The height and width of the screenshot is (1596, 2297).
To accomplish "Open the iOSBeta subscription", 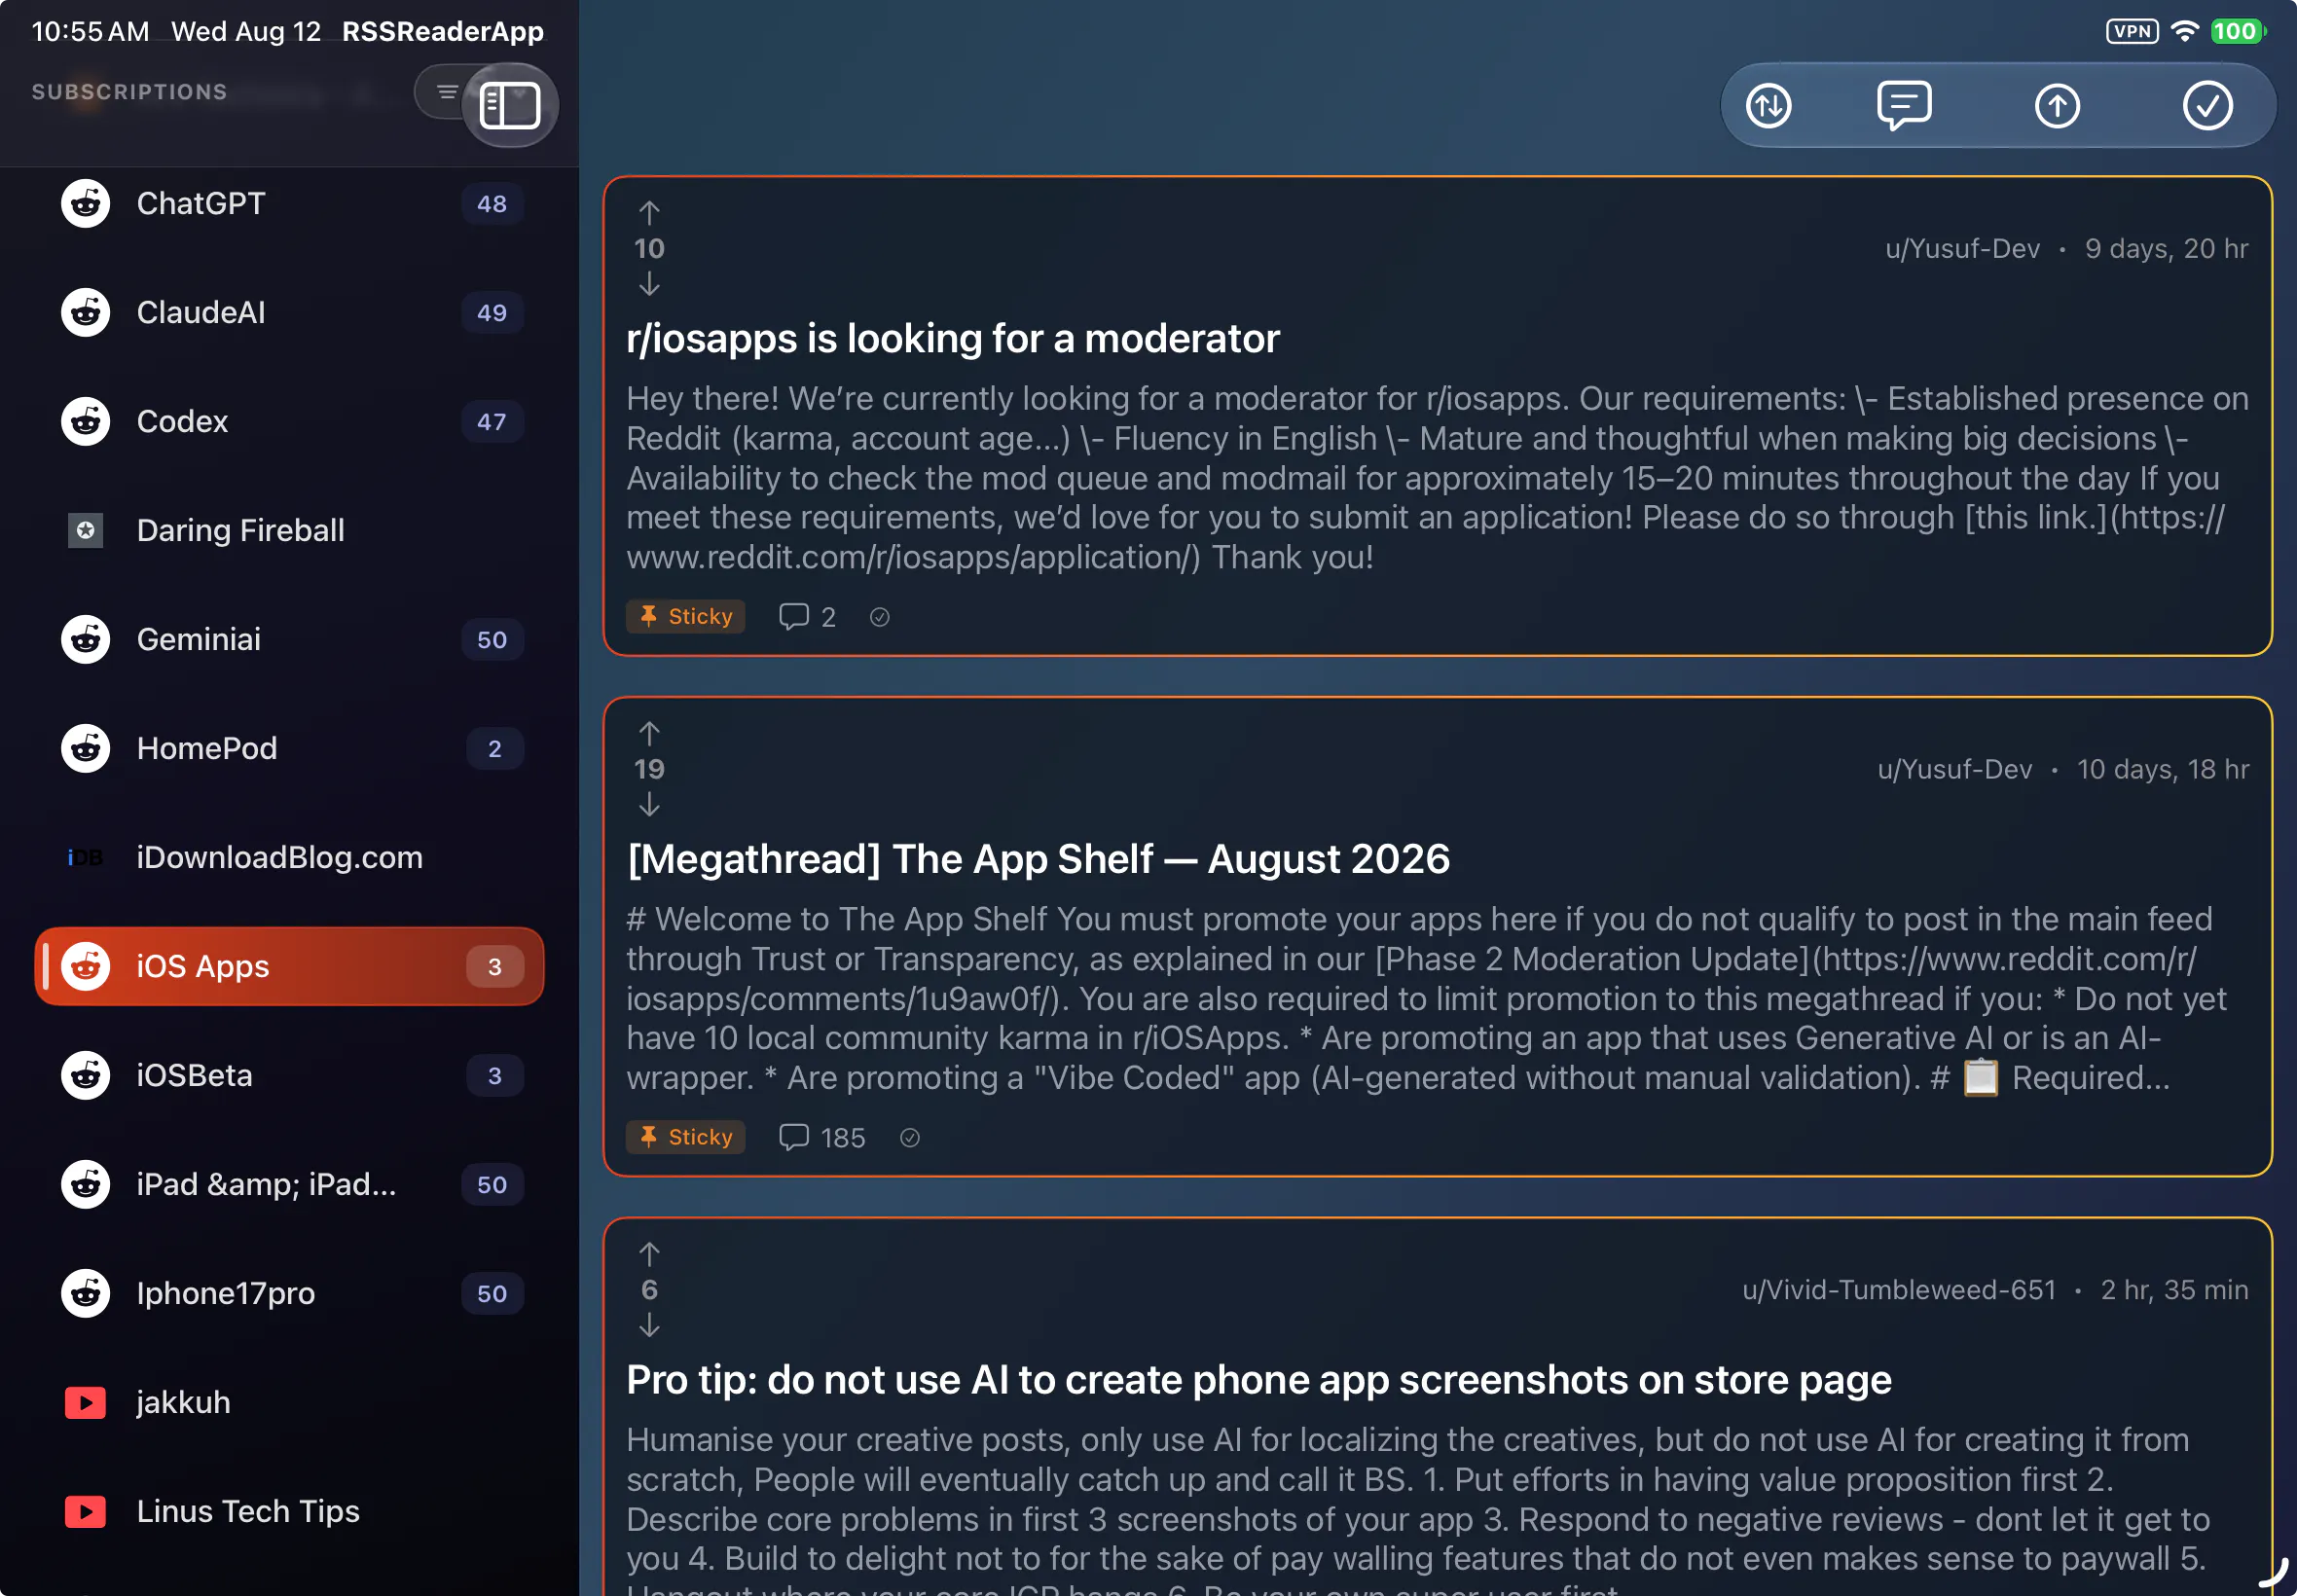I will tap(289, 1075).
